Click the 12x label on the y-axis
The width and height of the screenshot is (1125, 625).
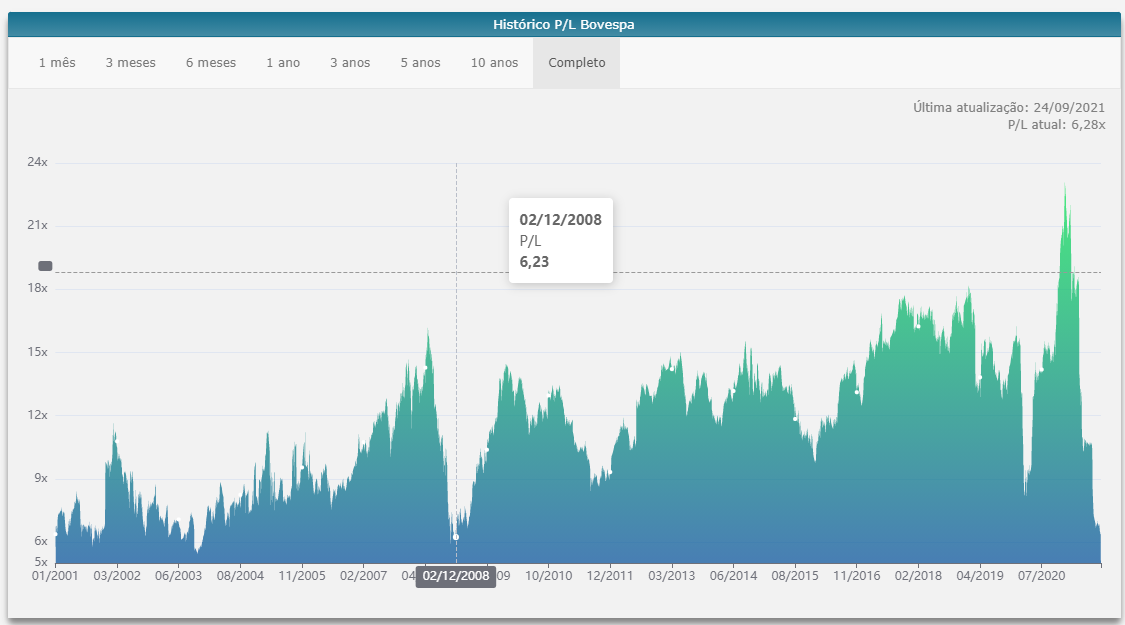pyautogui.click(x=37, y=415)
